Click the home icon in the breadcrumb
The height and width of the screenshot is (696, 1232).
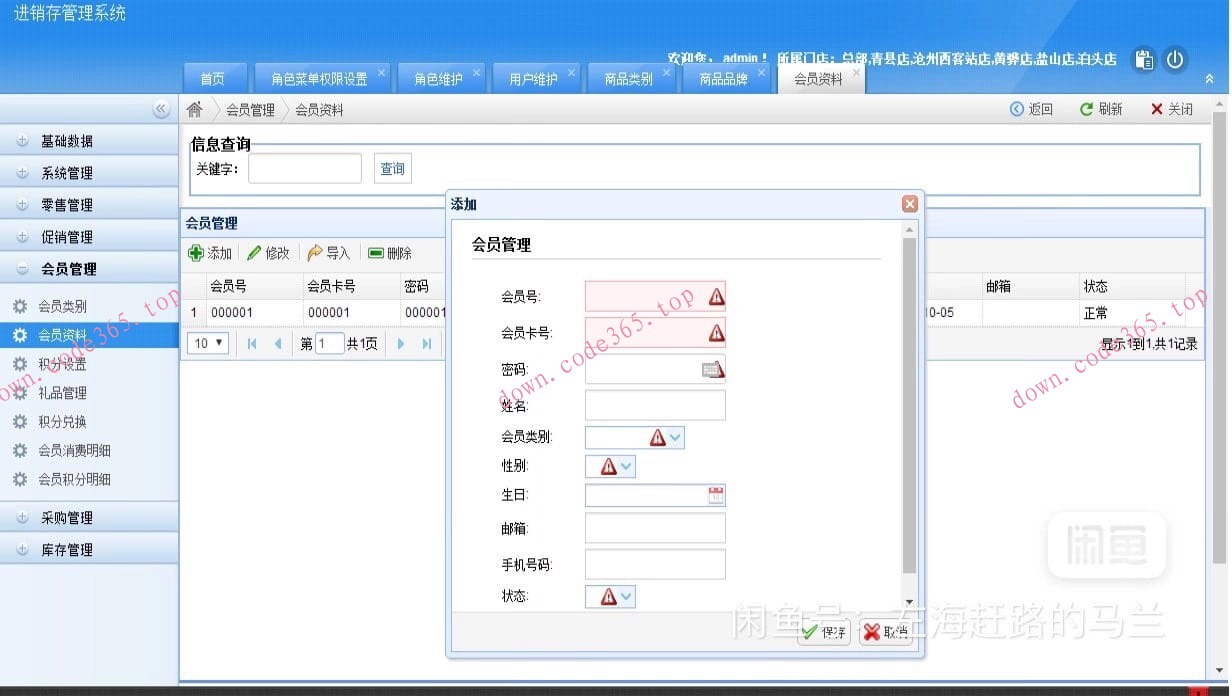194,109
